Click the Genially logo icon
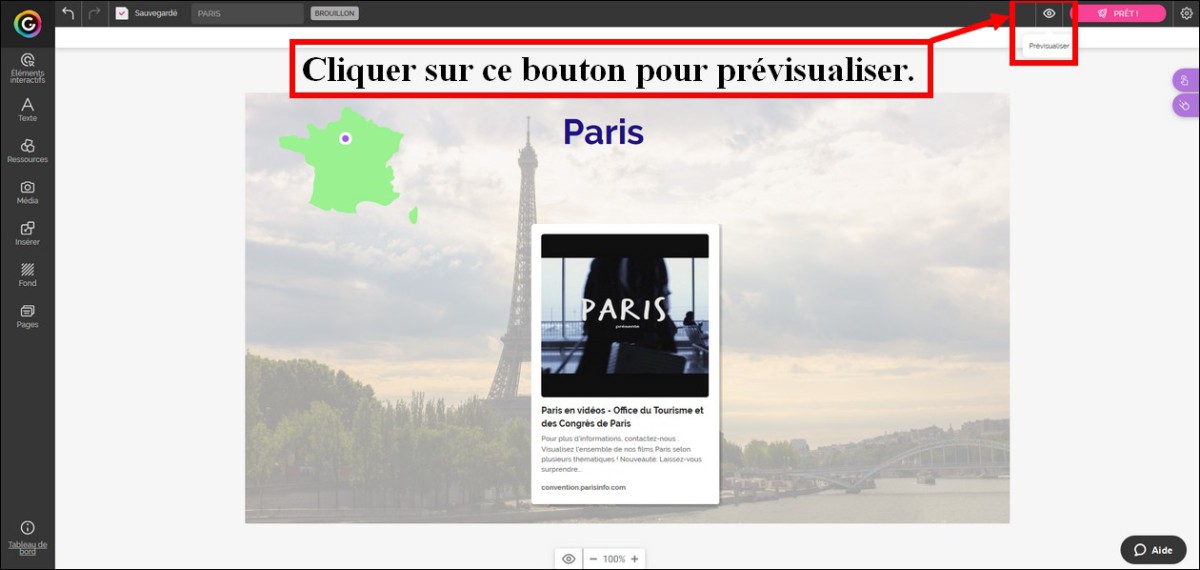This screenshot has height=570, width=1200. click(x=27, y=22)
